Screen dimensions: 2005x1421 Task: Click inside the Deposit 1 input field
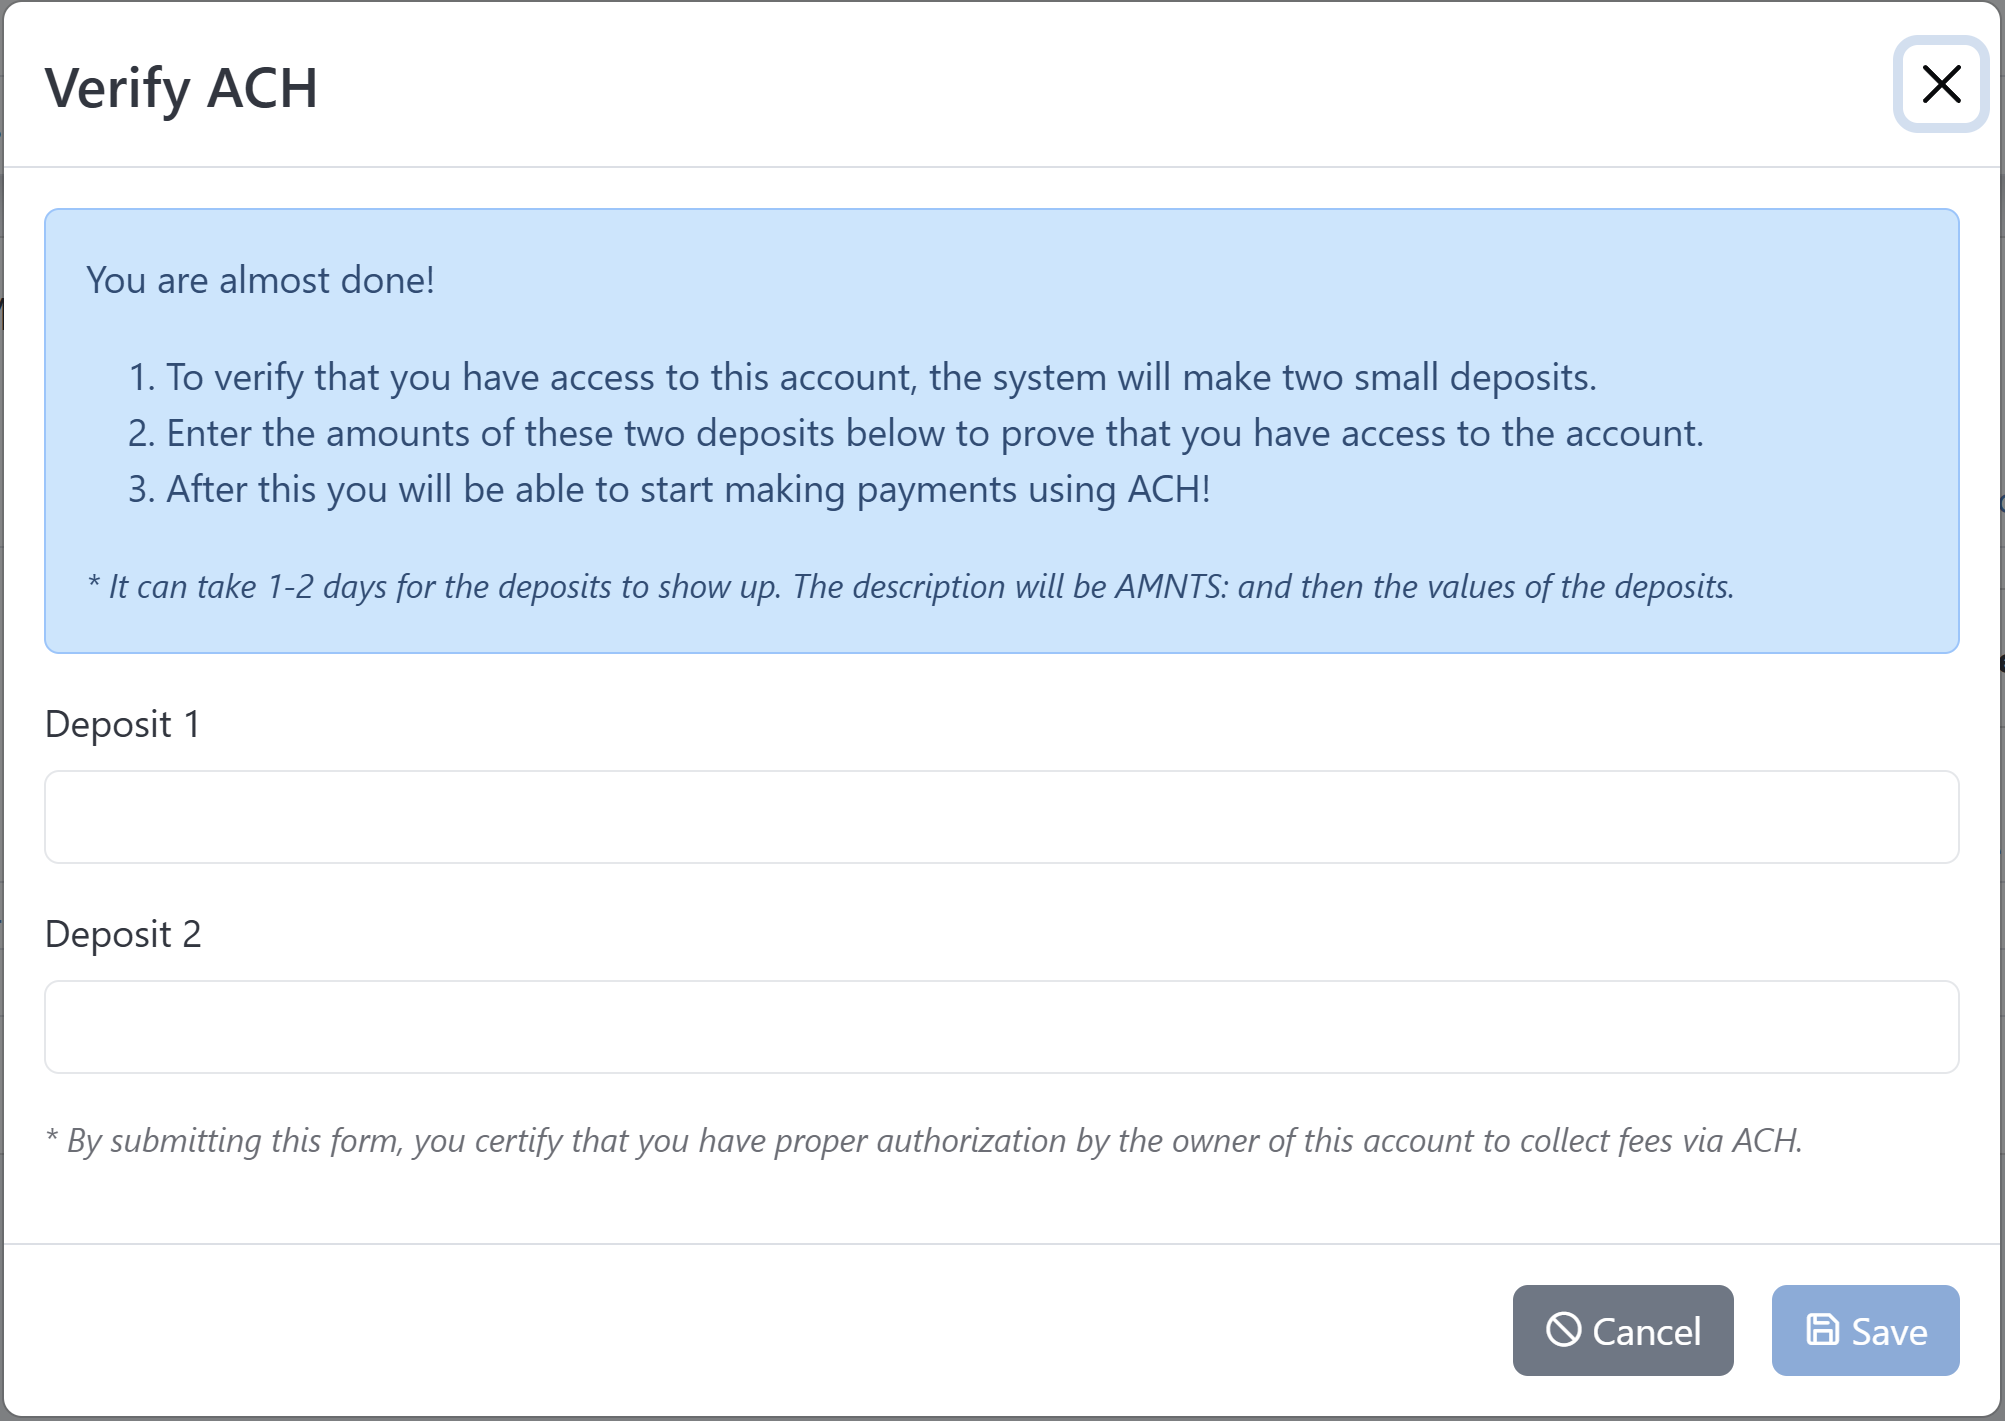(1000, 817)
